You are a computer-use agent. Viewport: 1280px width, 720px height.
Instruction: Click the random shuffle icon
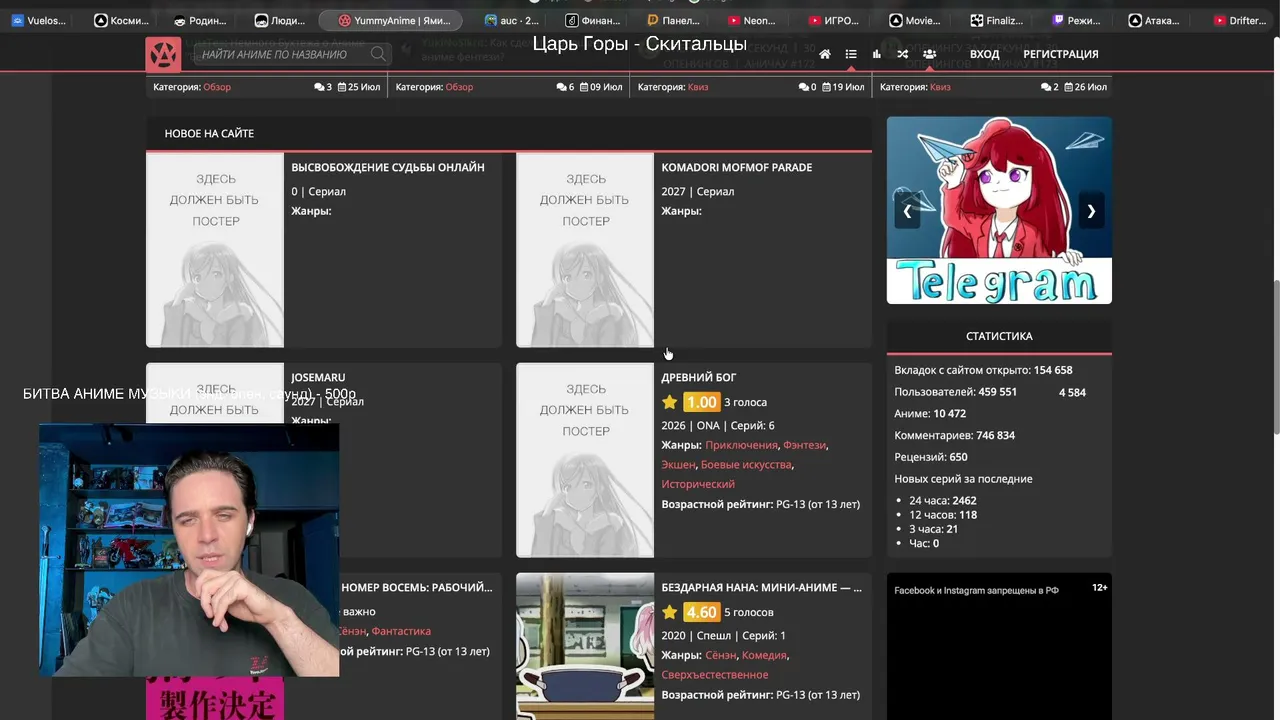903,54
